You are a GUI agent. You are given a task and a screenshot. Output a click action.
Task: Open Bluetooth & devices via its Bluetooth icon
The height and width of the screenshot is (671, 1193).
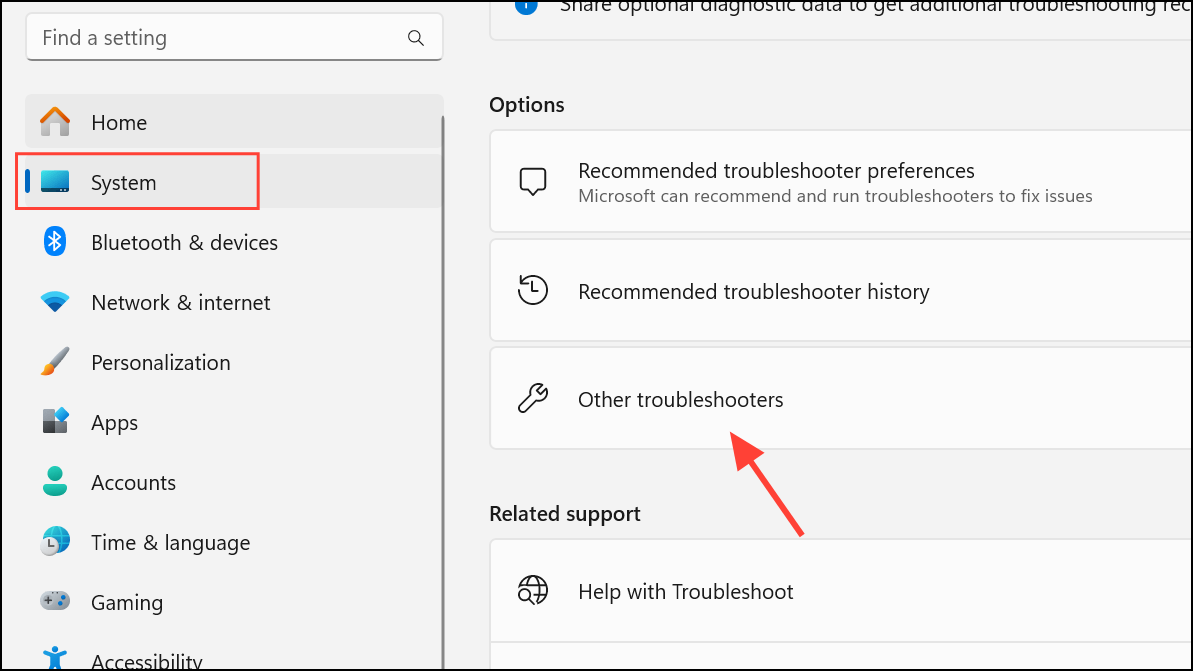click(56, 241)
